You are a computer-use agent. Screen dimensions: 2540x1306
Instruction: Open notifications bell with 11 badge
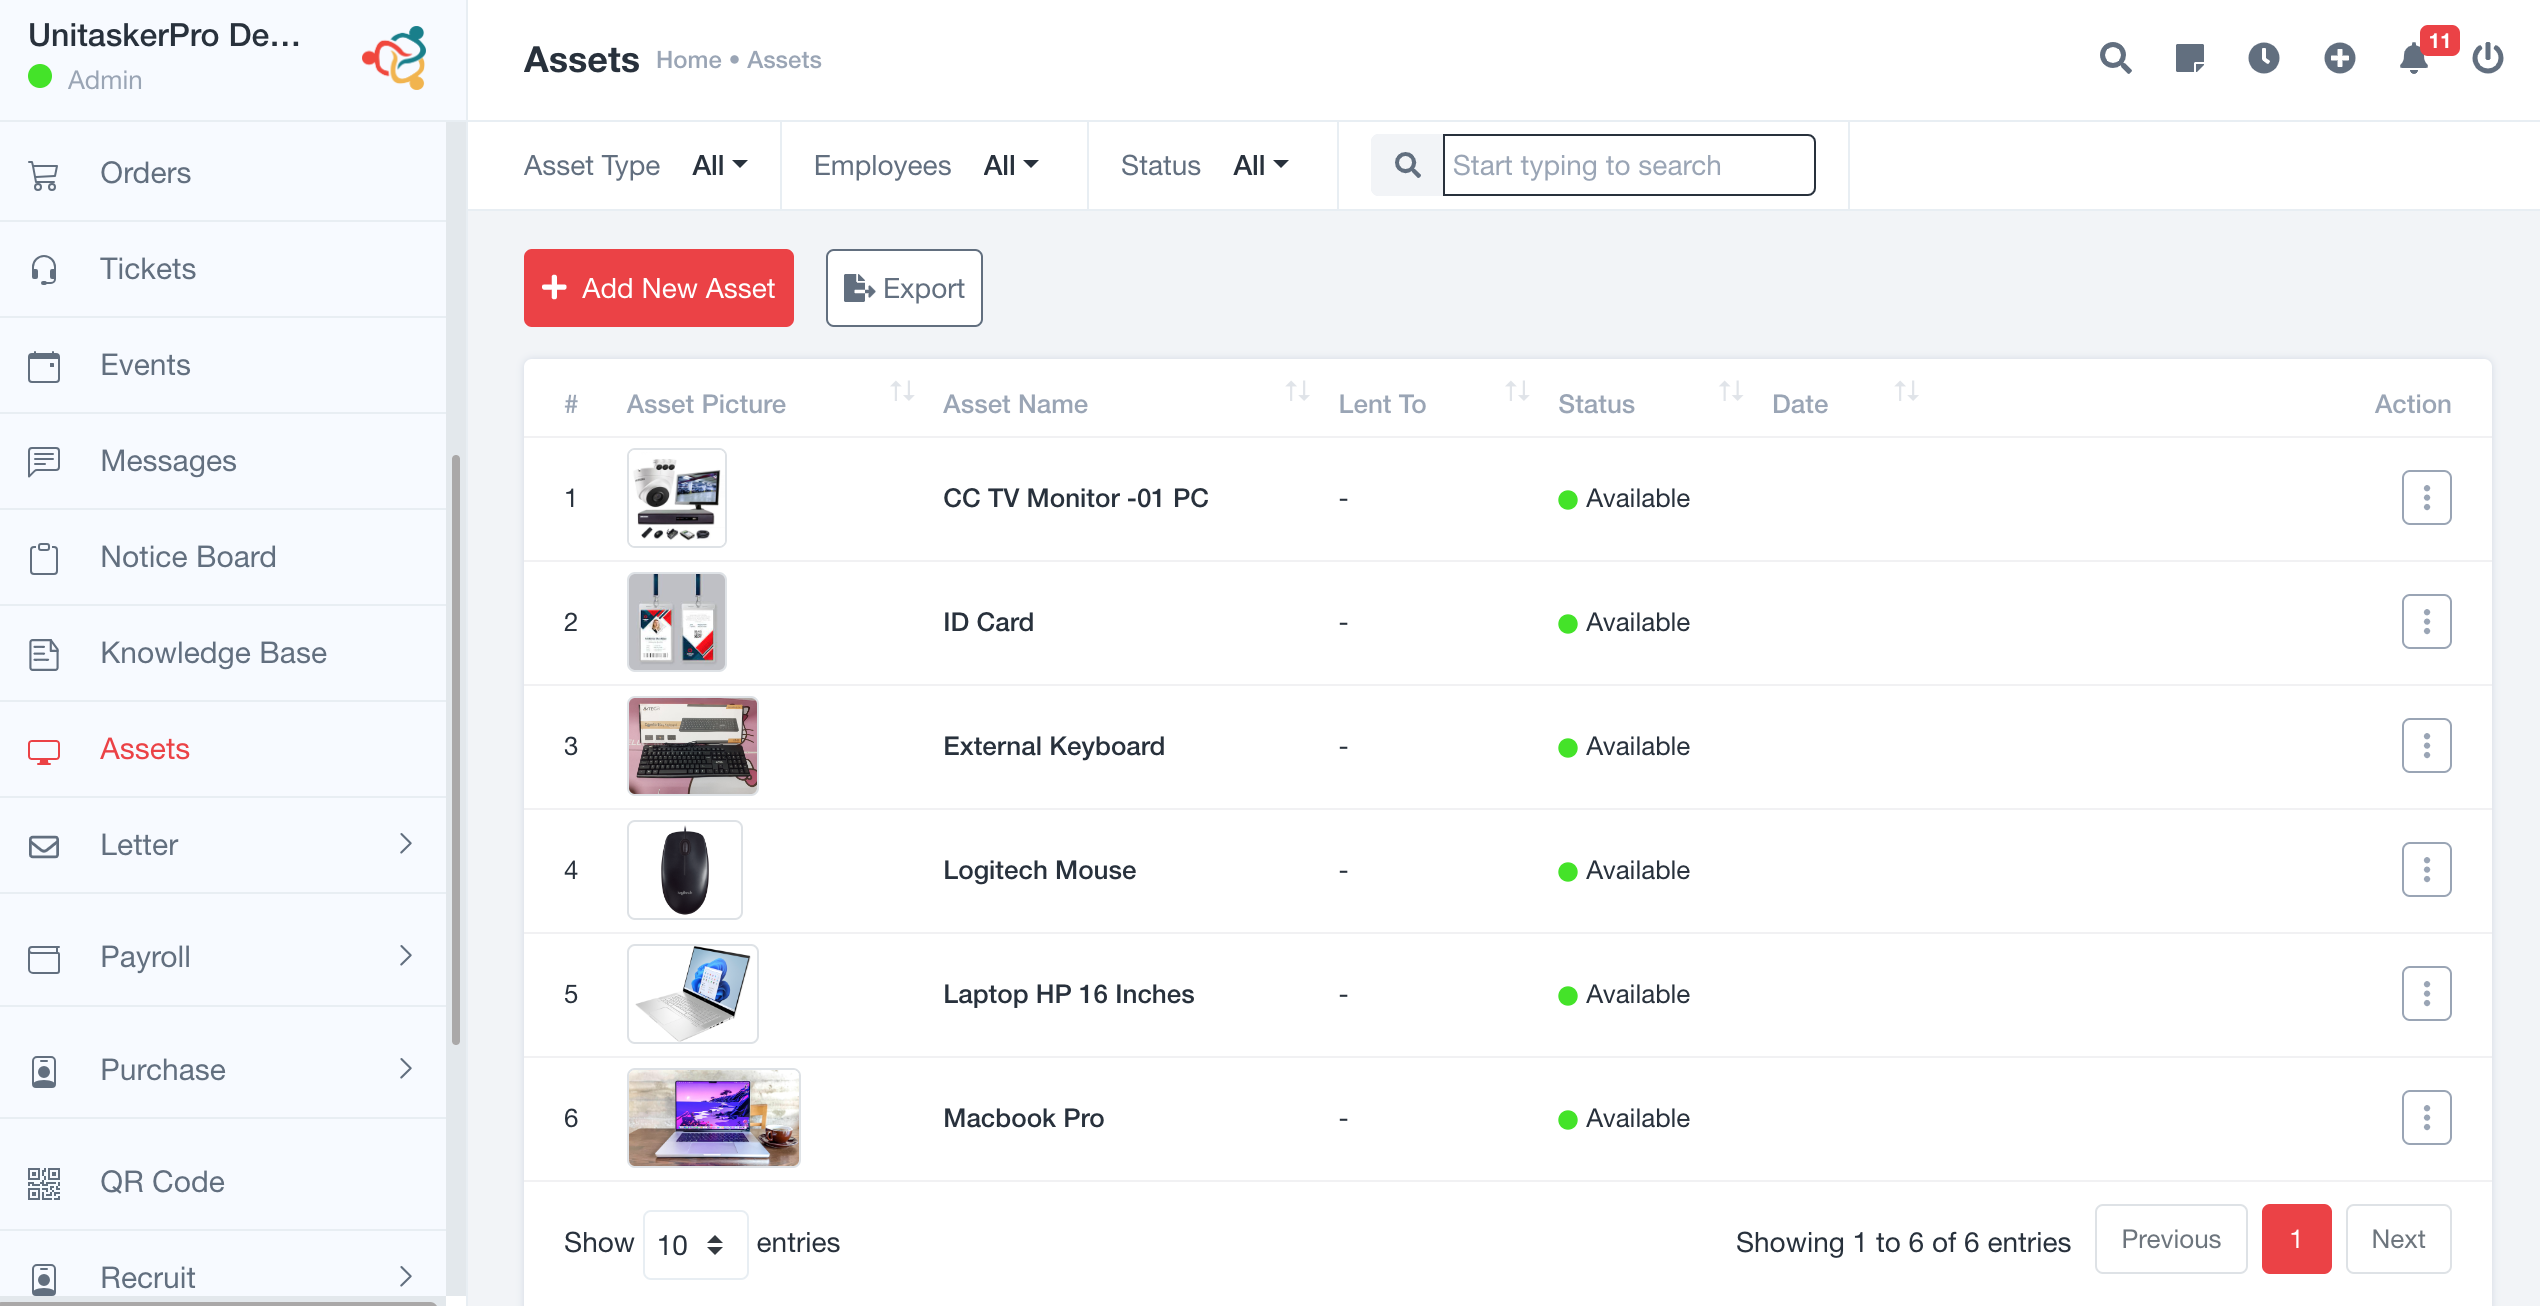[2414, 59]
